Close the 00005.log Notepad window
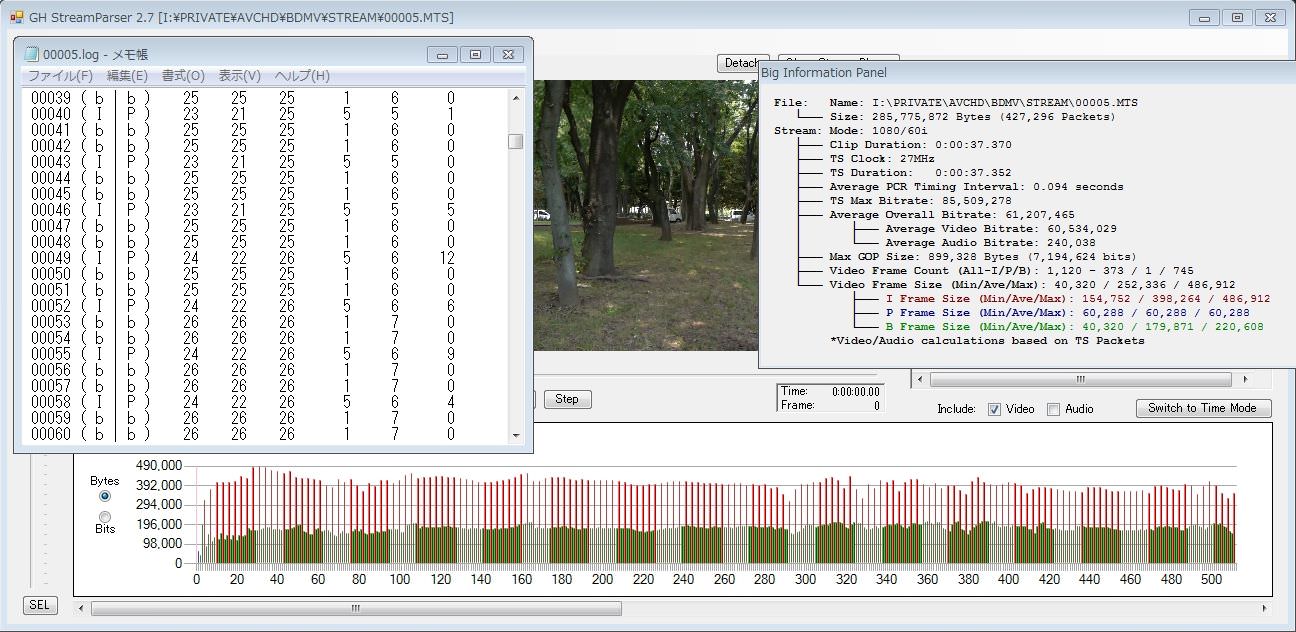This screenshot has height=632, width=1296. [508, 55]
